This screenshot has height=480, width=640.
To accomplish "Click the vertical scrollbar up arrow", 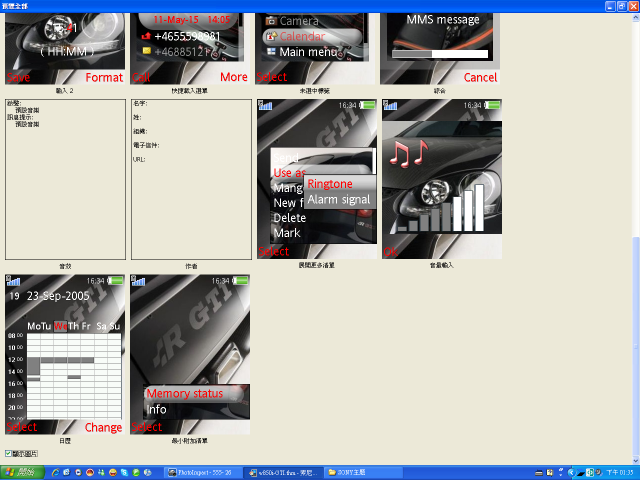I will pyautogui.click(x=636, y=18).
